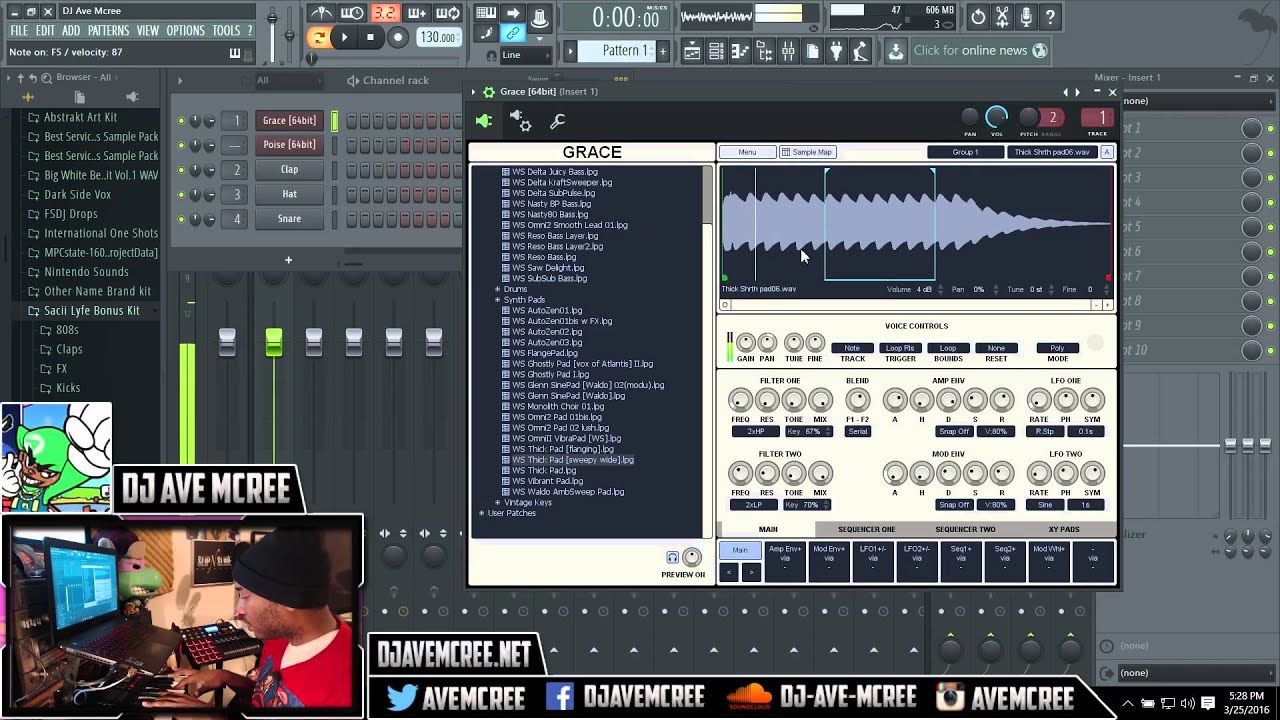
Task: Click the online news panel
Action: (x=980, y=51)
